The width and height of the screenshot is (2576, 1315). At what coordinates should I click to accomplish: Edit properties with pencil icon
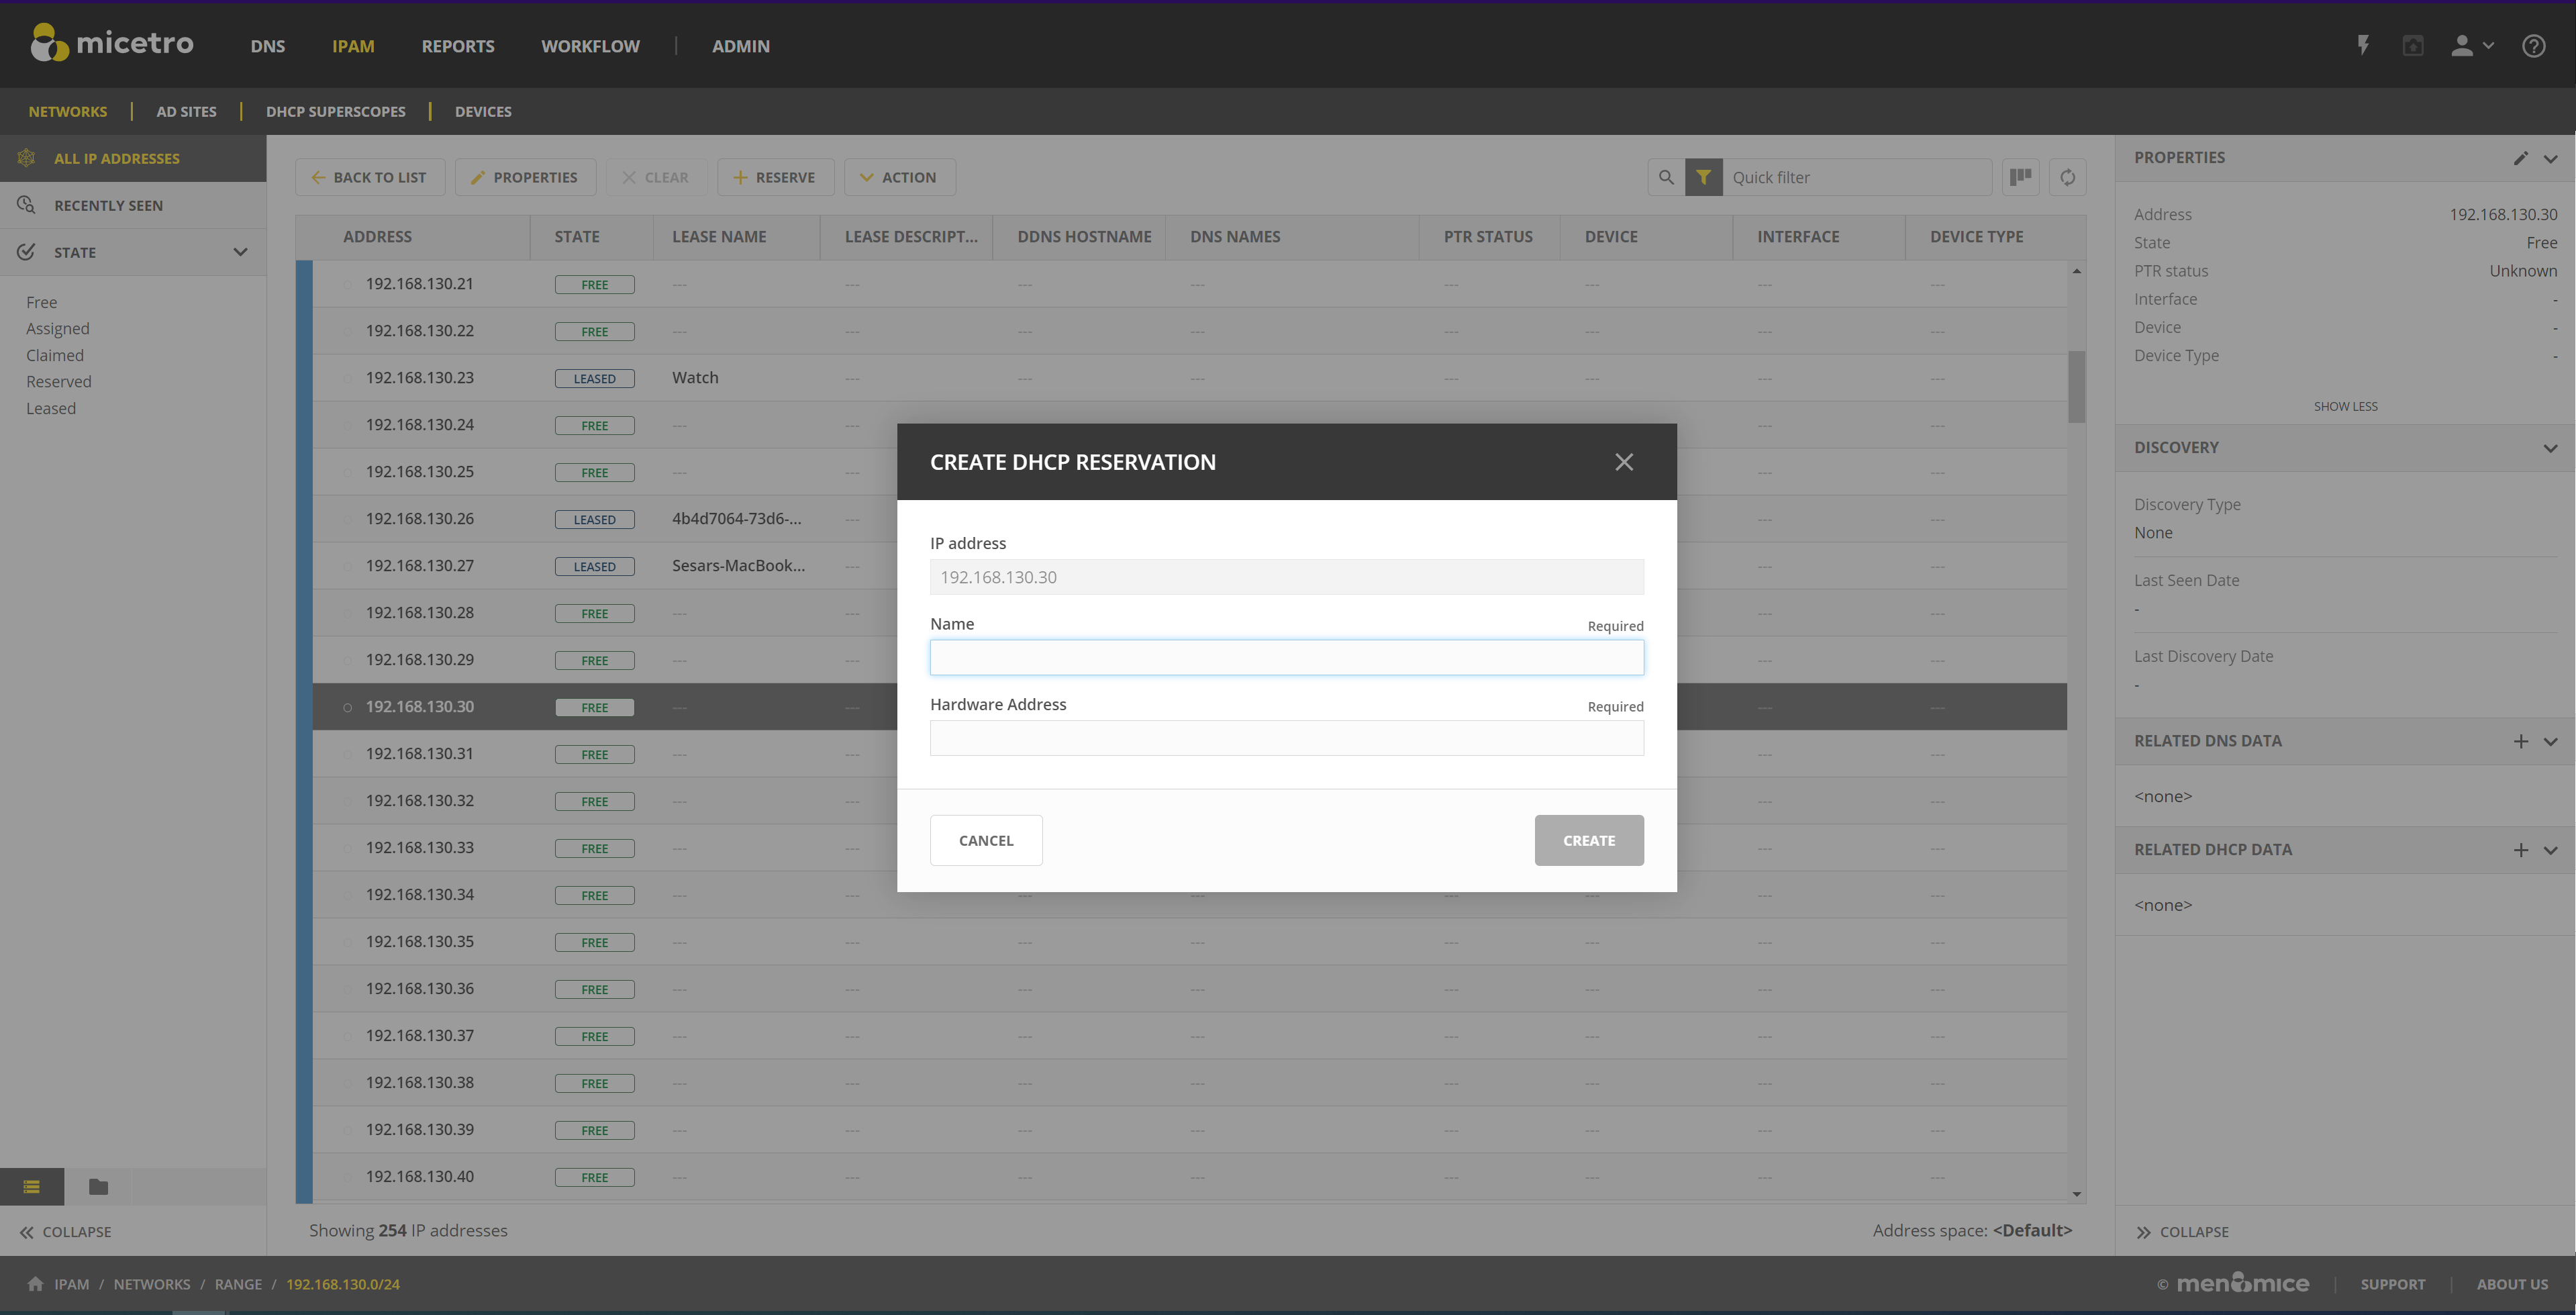click(2520, 158)
